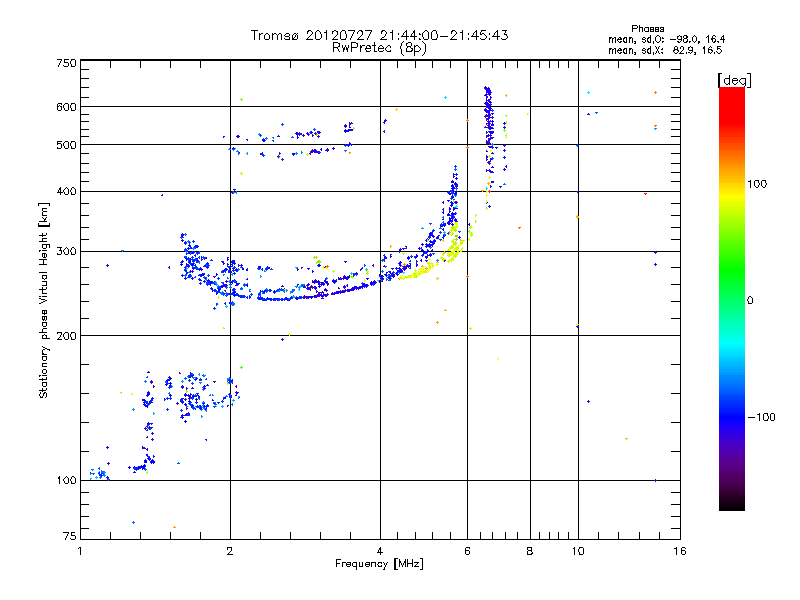Click the x-axis tick label '6'
800x600 pixels.
coord(467,551)
